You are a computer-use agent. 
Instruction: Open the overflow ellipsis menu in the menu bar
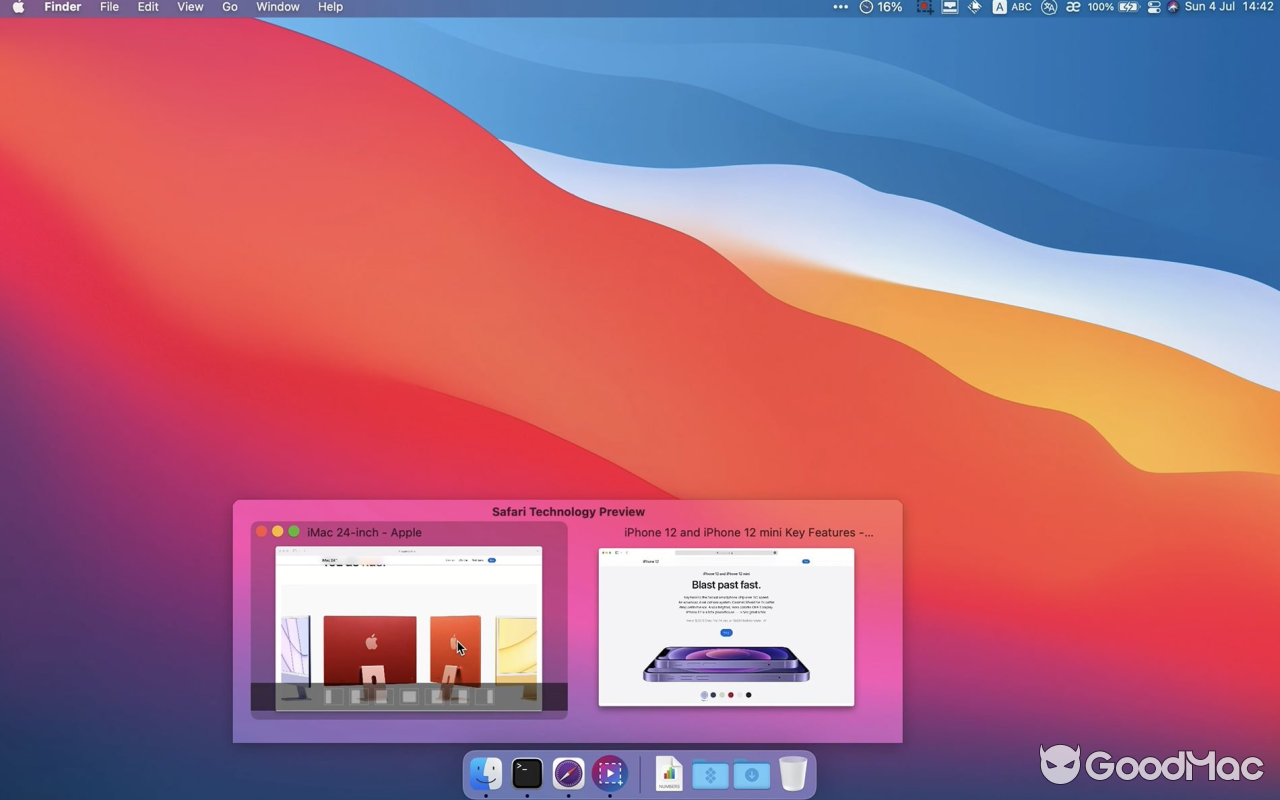click(840, 7)
